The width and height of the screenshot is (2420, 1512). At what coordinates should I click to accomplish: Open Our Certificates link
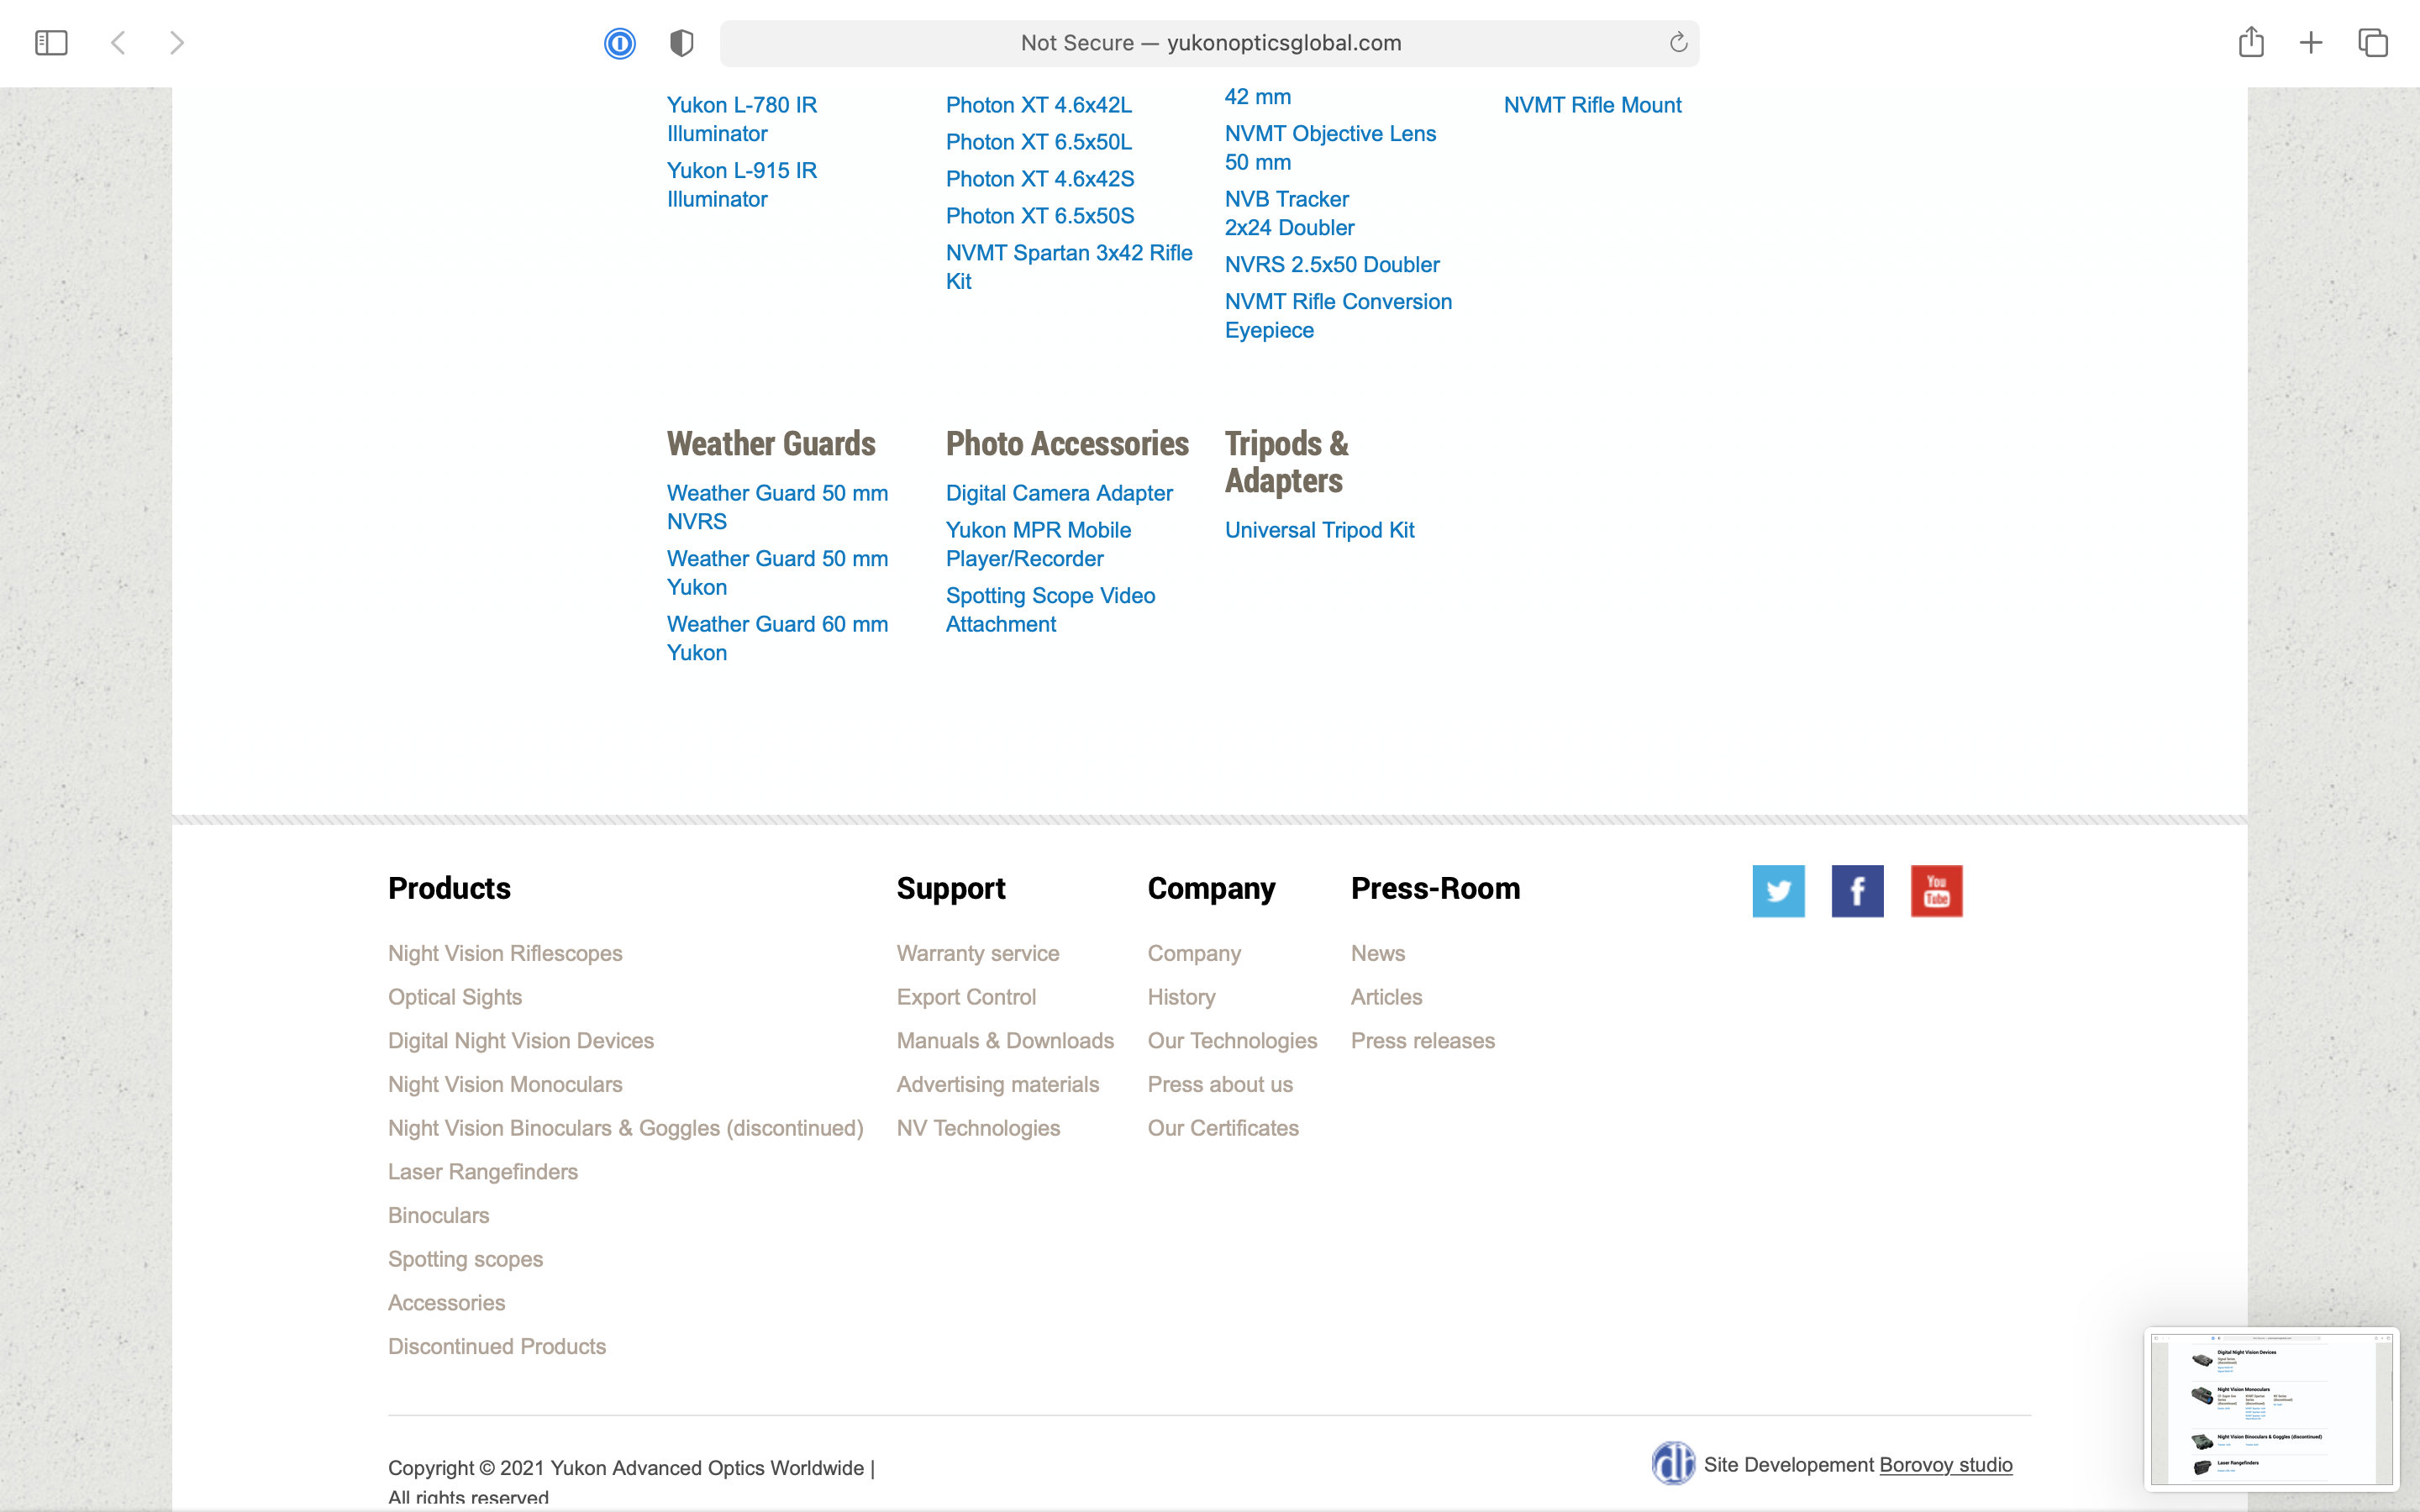coord(1223,1128)
